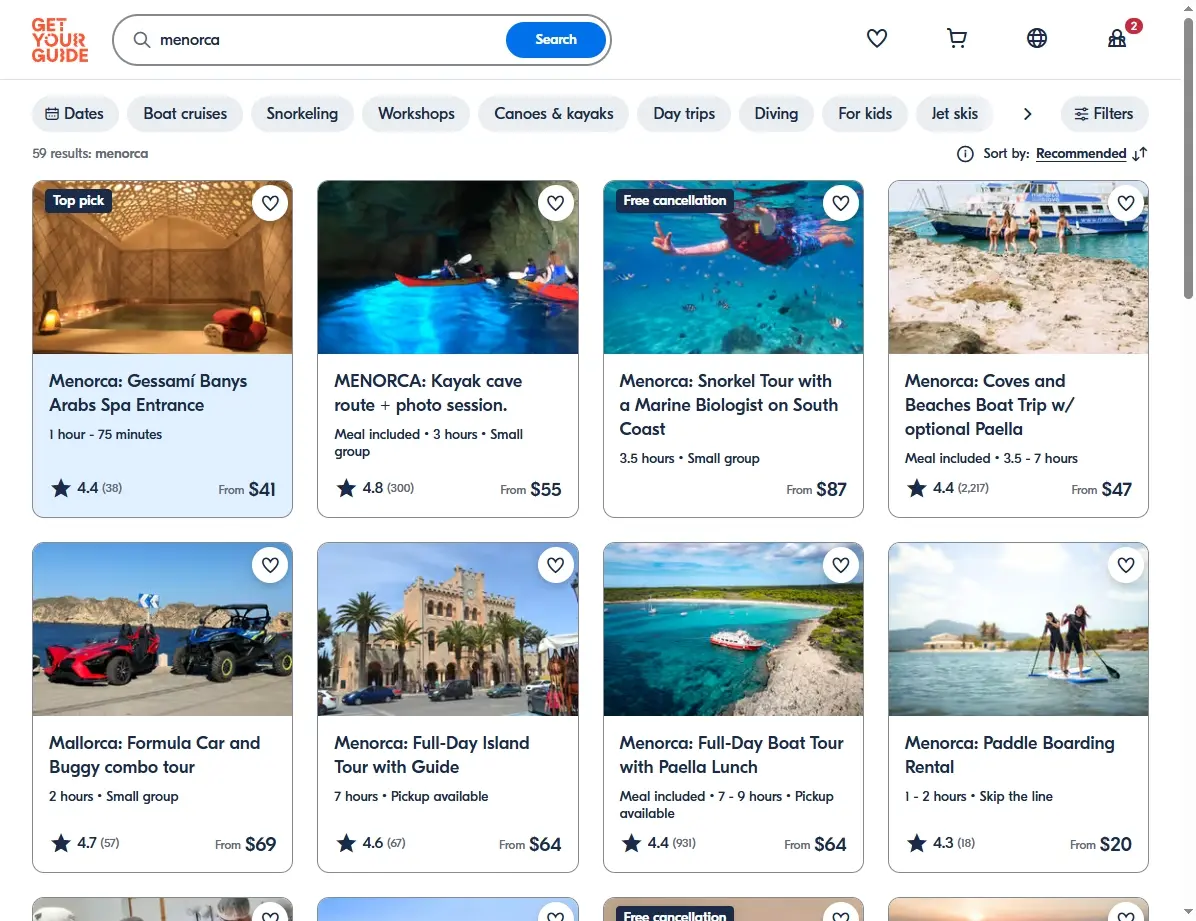This screenshot has height=921, width=1196.
Task: Click the Top pick badge
Action: pos(78,201)
